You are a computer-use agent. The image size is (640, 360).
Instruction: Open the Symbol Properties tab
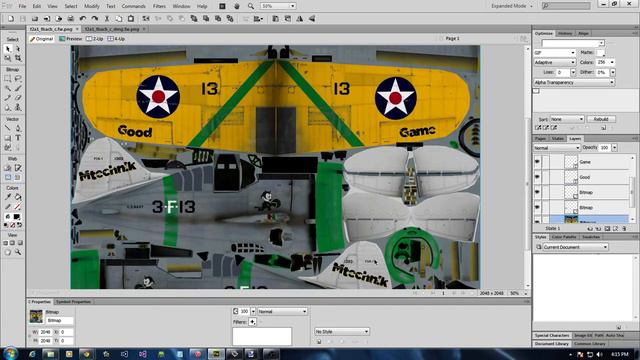[x=73, y=302]
